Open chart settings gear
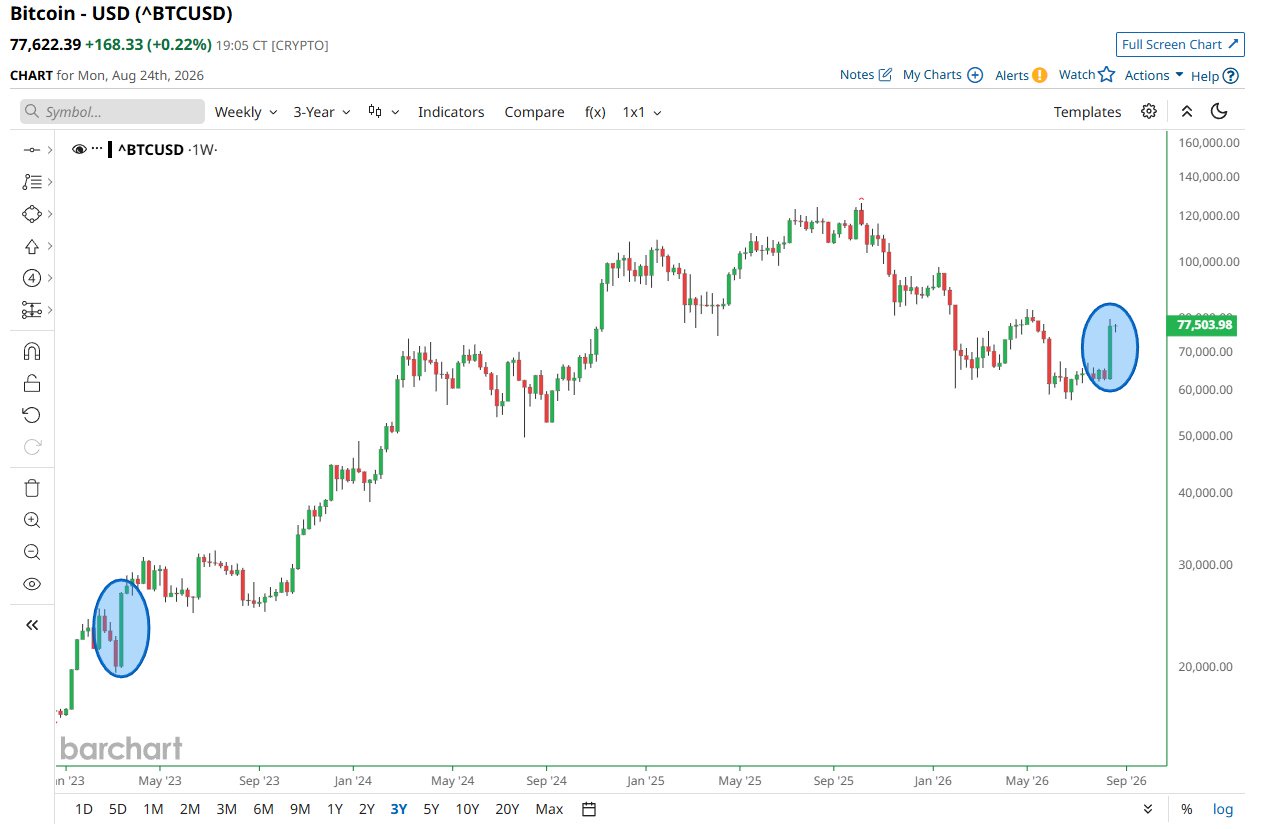 tap(1149, 111)
